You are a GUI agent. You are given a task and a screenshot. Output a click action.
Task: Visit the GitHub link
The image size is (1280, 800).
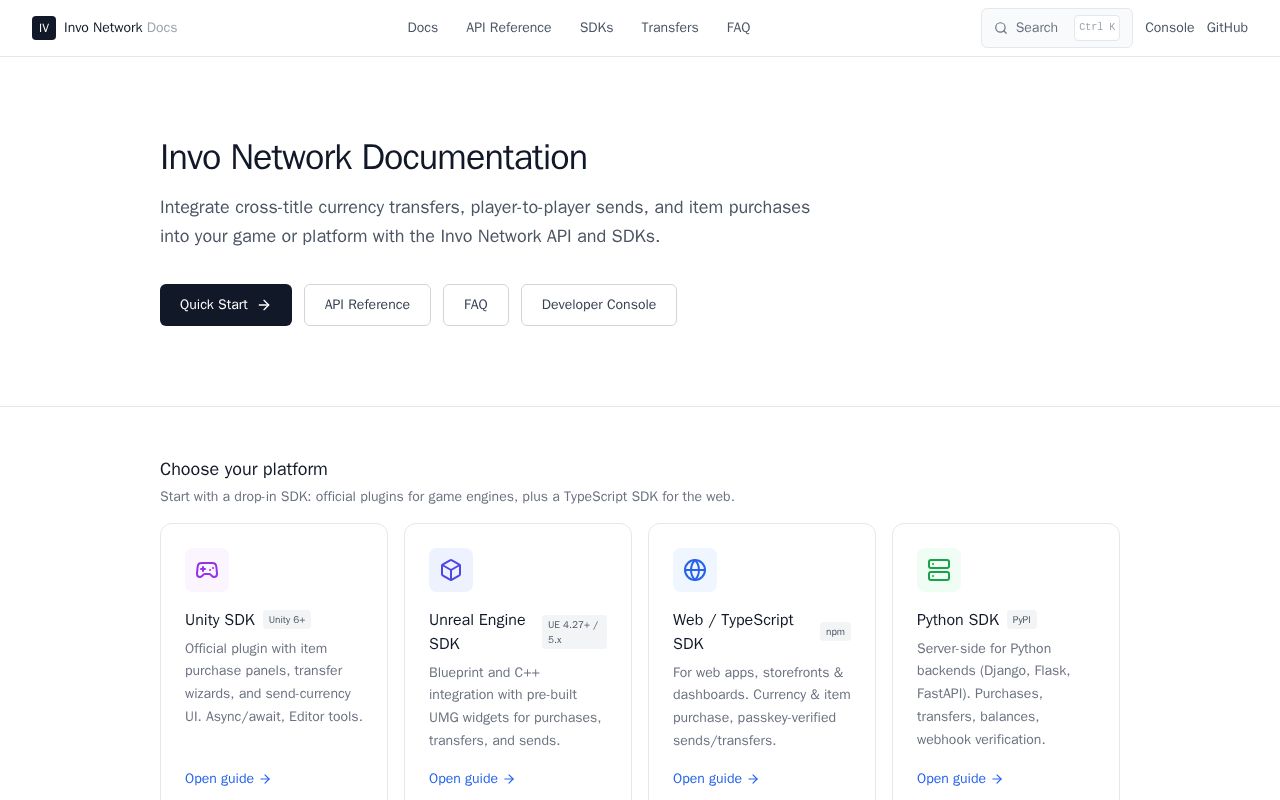click(x=1227, y=28)
